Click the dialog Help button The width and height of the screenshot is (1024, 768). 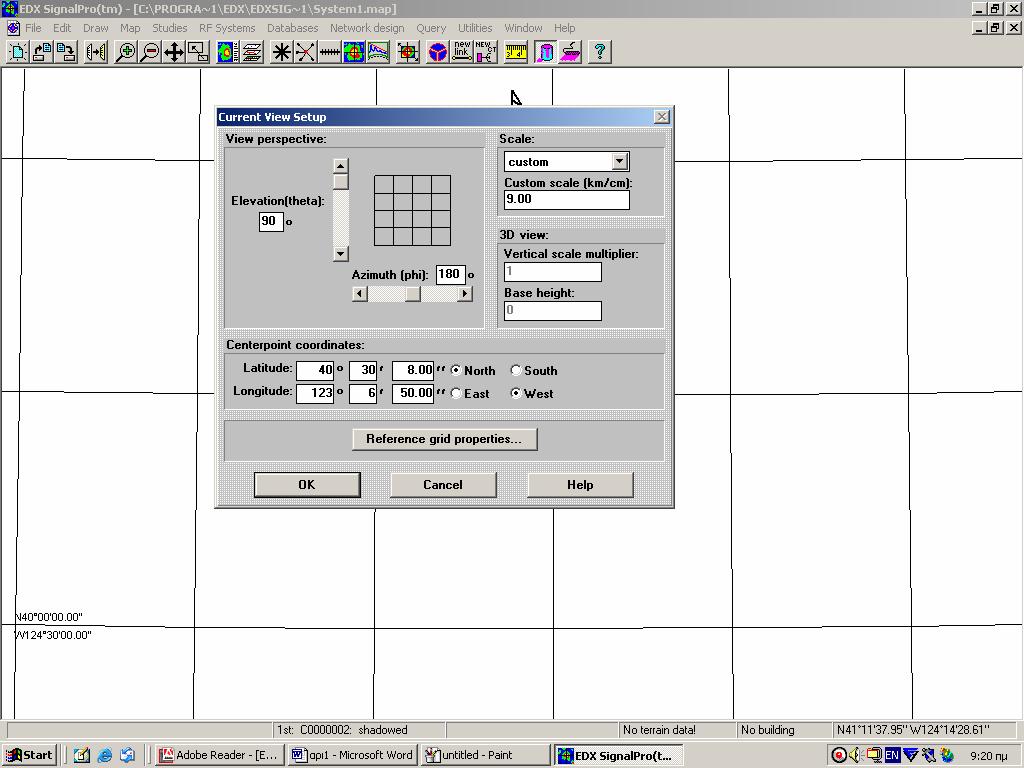tap(580, 485)
